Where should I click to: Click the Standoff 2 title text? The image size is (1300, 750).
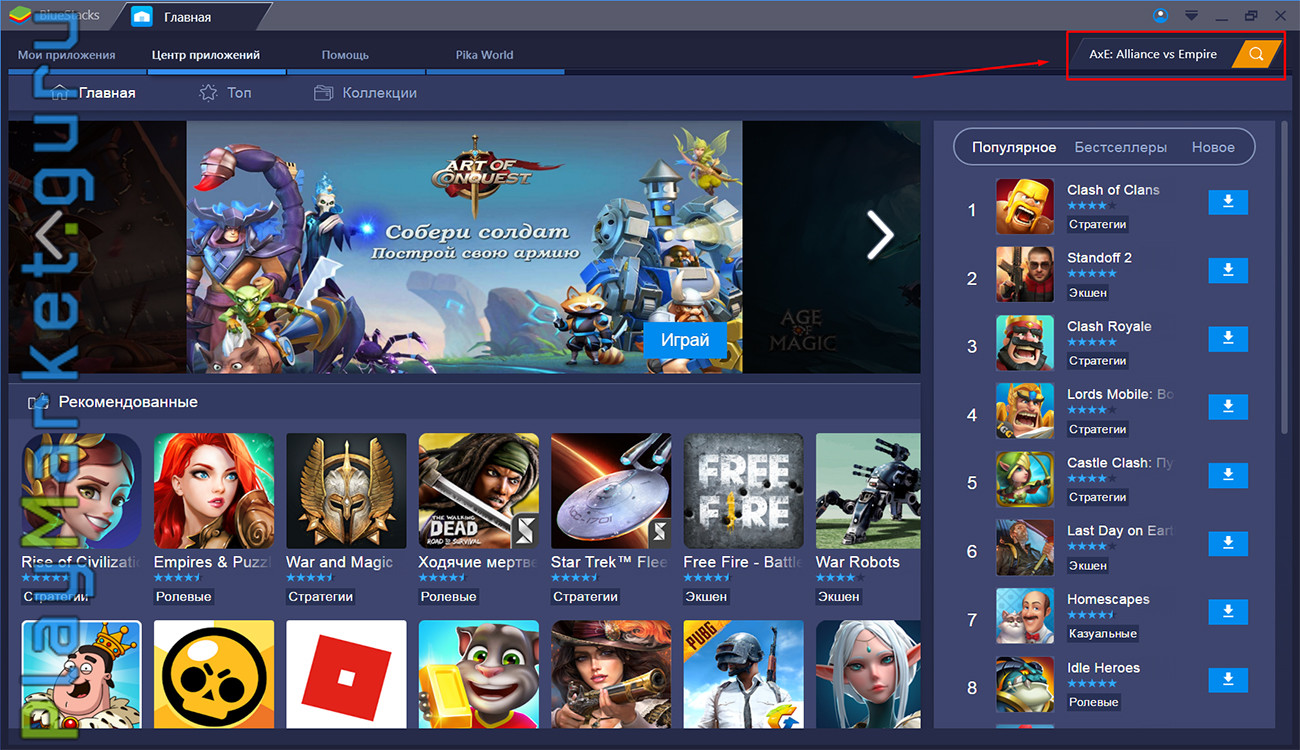click(x=1099, y=258)
